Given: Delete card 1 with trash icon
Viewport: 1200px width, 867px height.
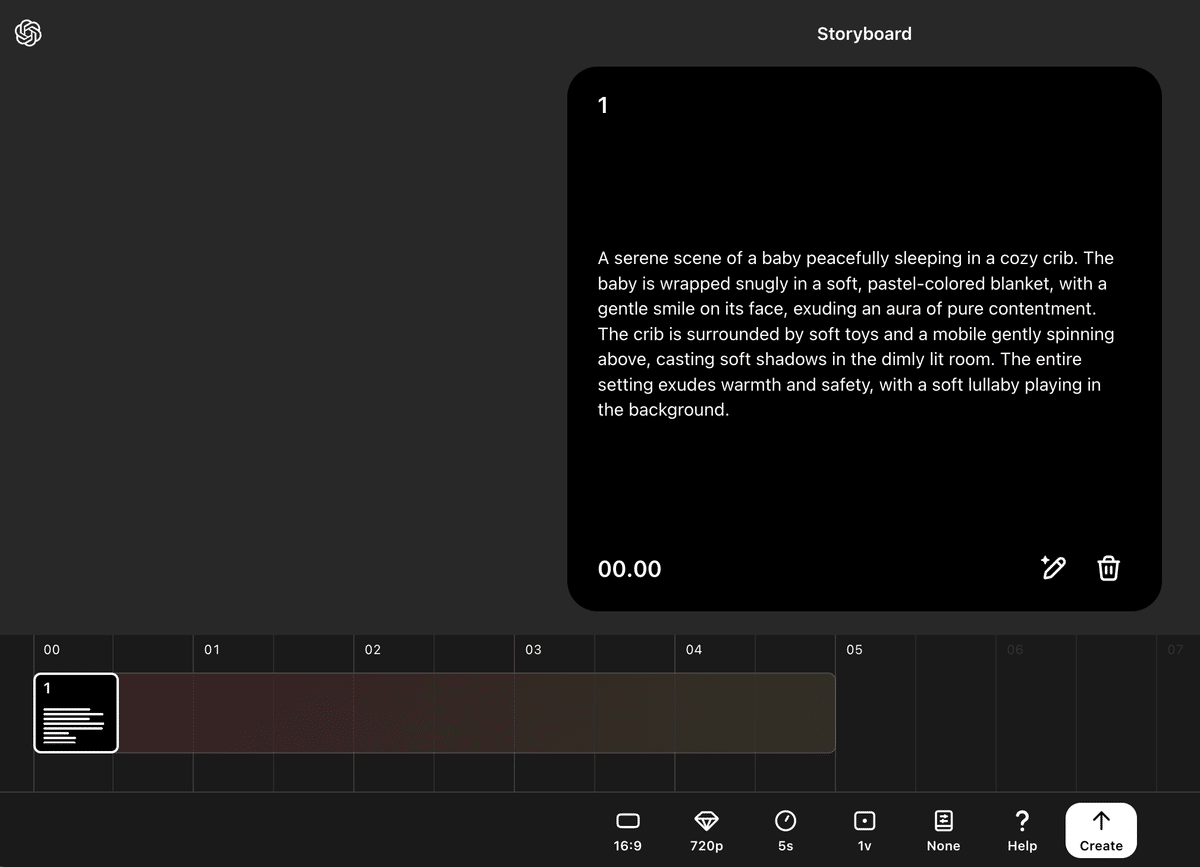Looking at the screenshot, I should coord(1109,568).
